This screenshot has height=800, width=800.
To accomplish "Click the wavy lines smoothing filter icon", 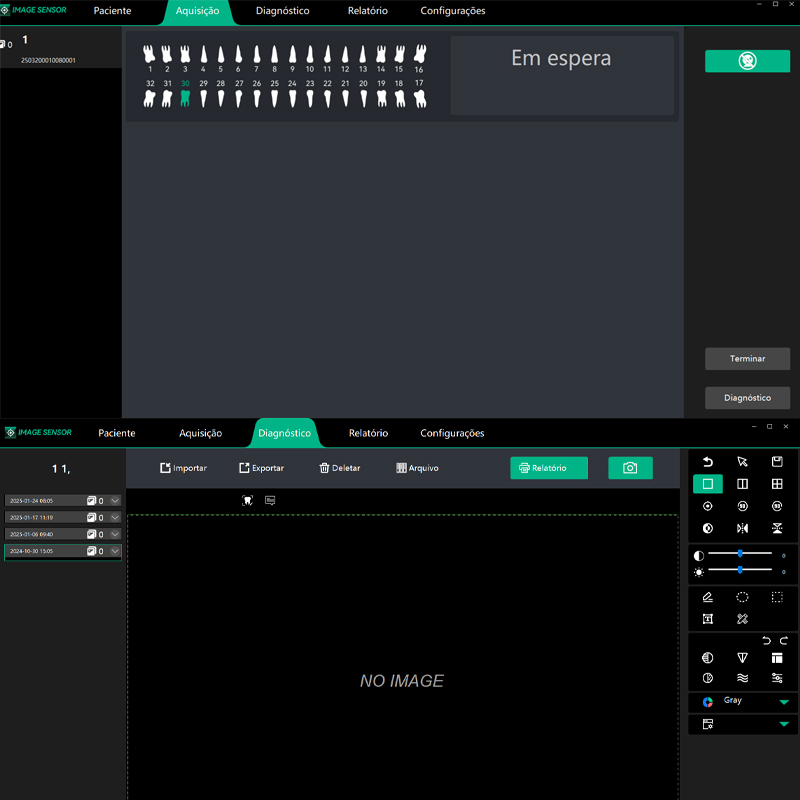I will 742,678.
